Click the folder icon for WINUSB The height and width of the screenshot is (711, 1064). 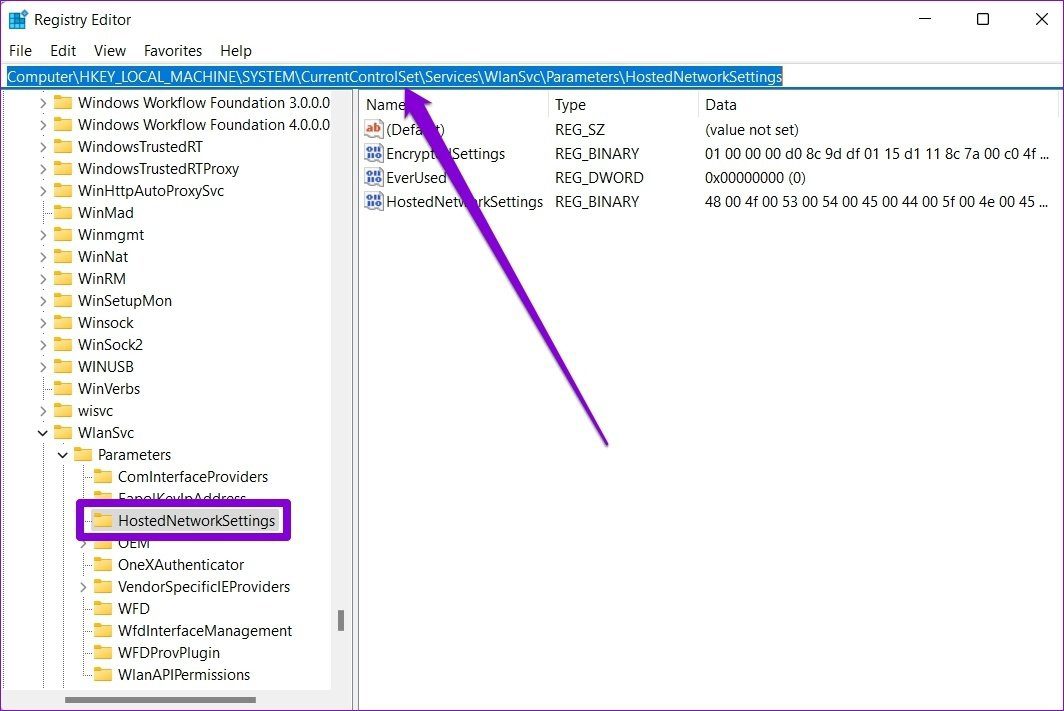coord(63,366)
